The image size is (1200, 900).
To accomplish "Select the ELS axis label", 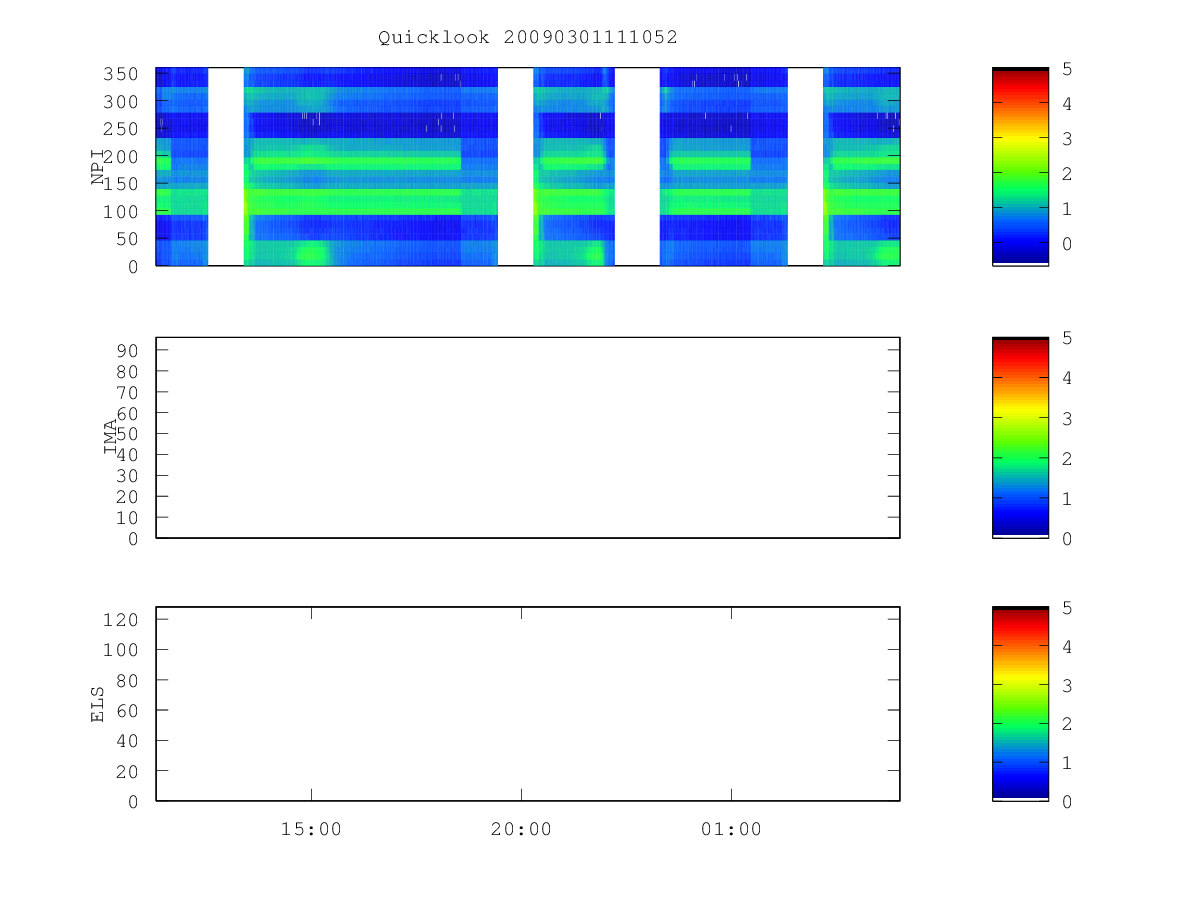I will (98, 704).
